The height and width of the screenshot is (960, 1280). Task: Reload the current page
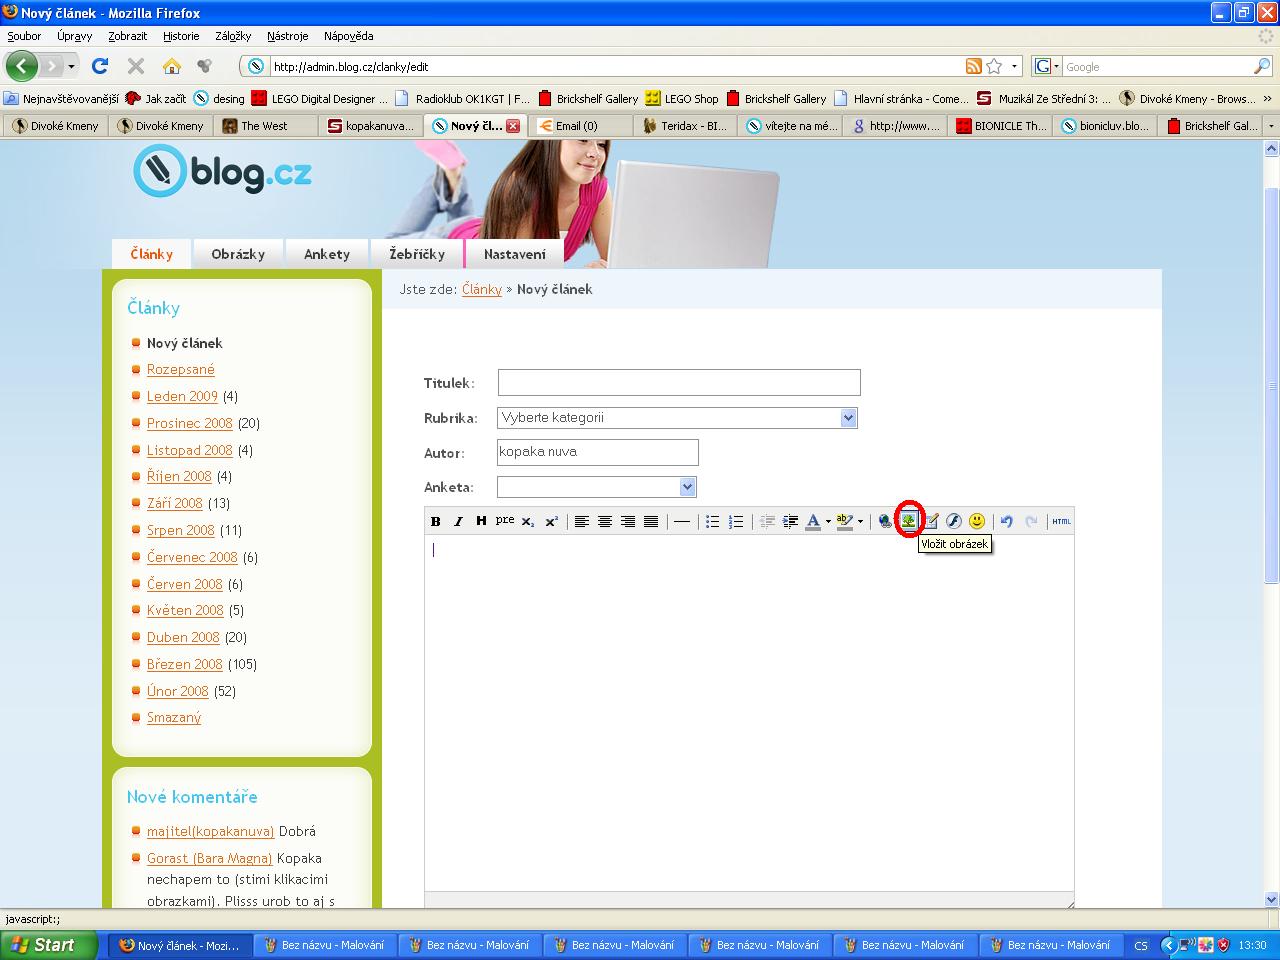(100, 66)
